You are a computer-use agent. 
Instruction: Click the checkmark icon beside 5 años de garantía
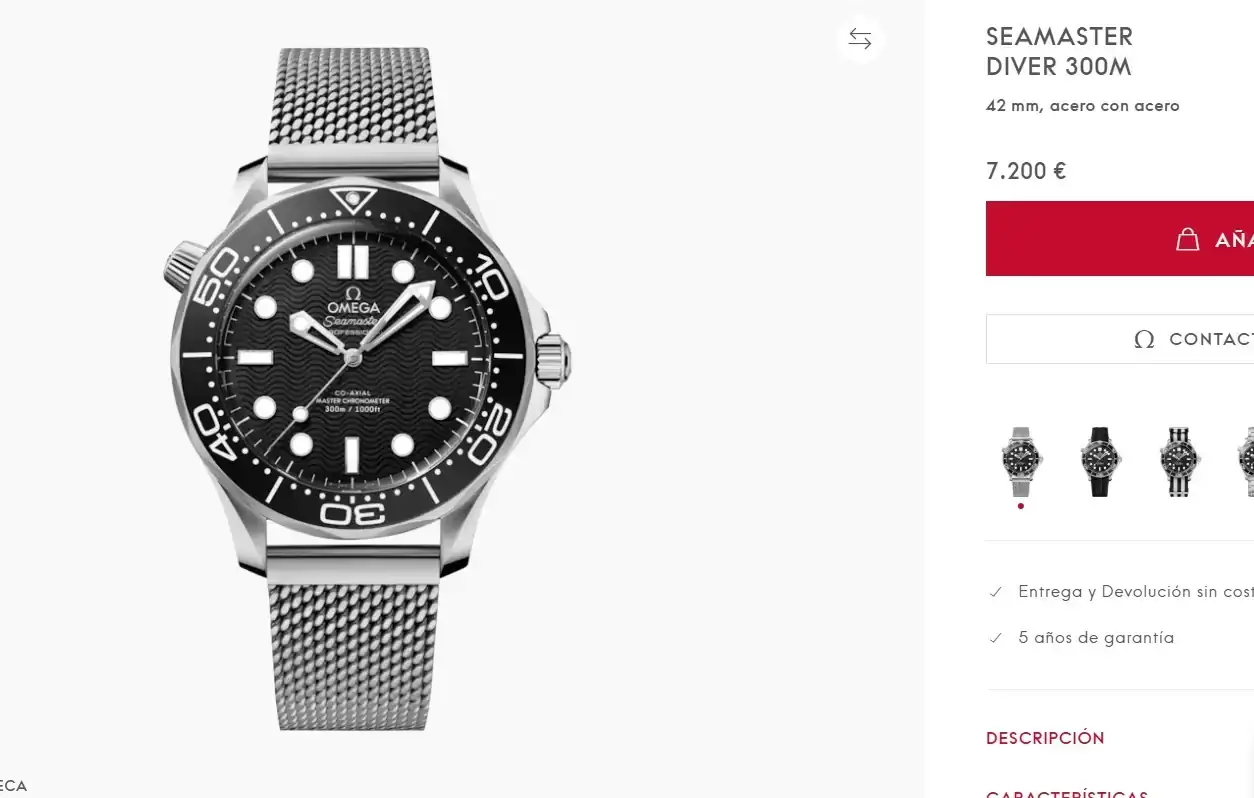click(996, 638)
